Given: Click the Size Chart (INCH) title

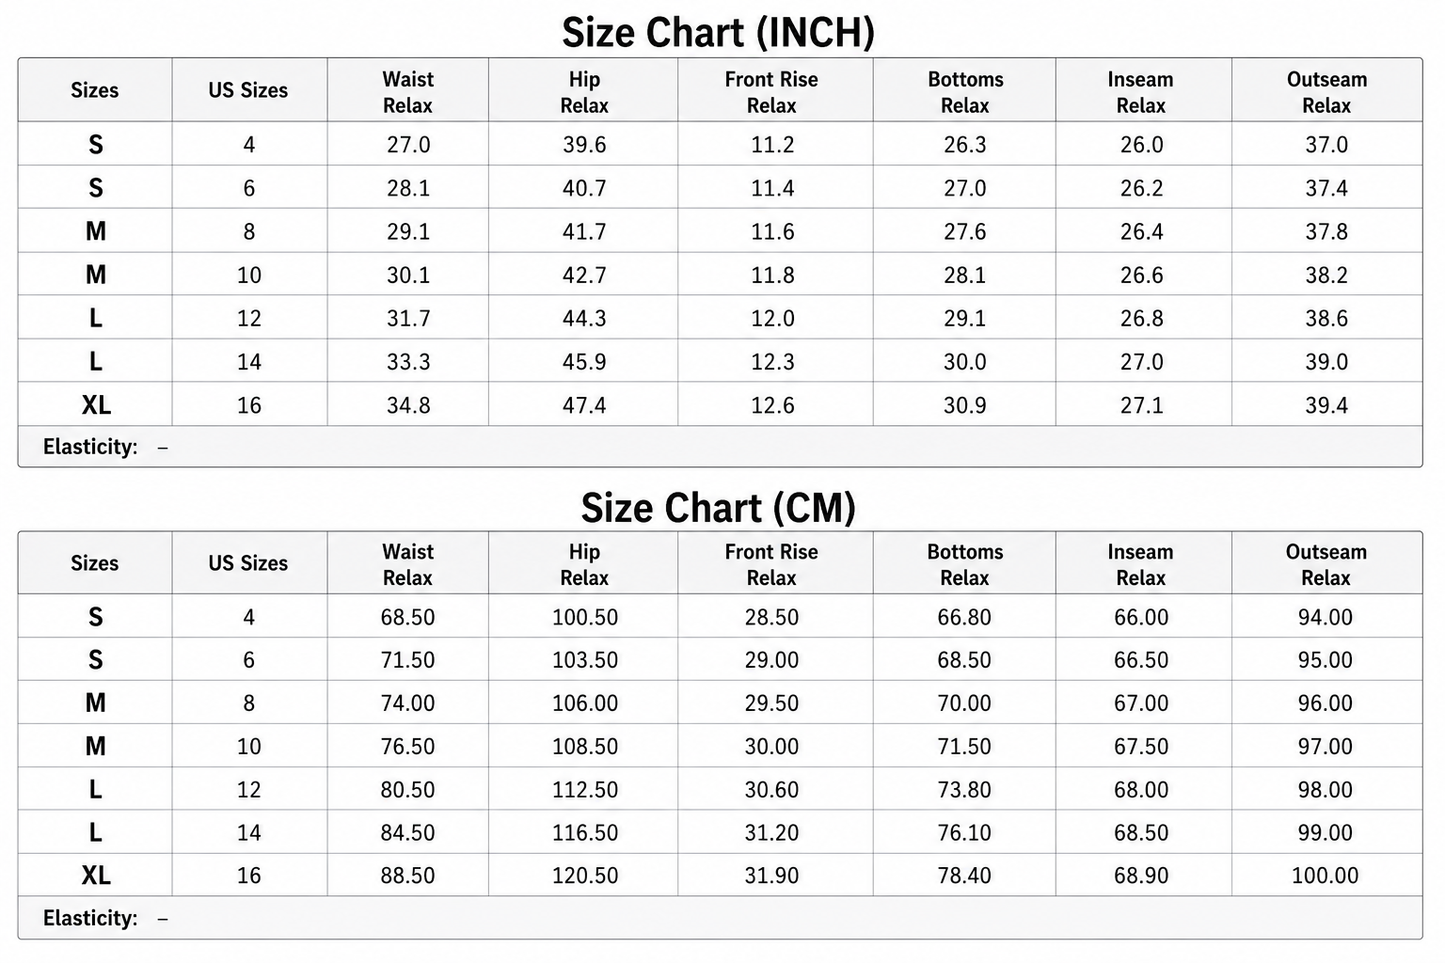Looking at the screenshot, I should pos(718,33).
